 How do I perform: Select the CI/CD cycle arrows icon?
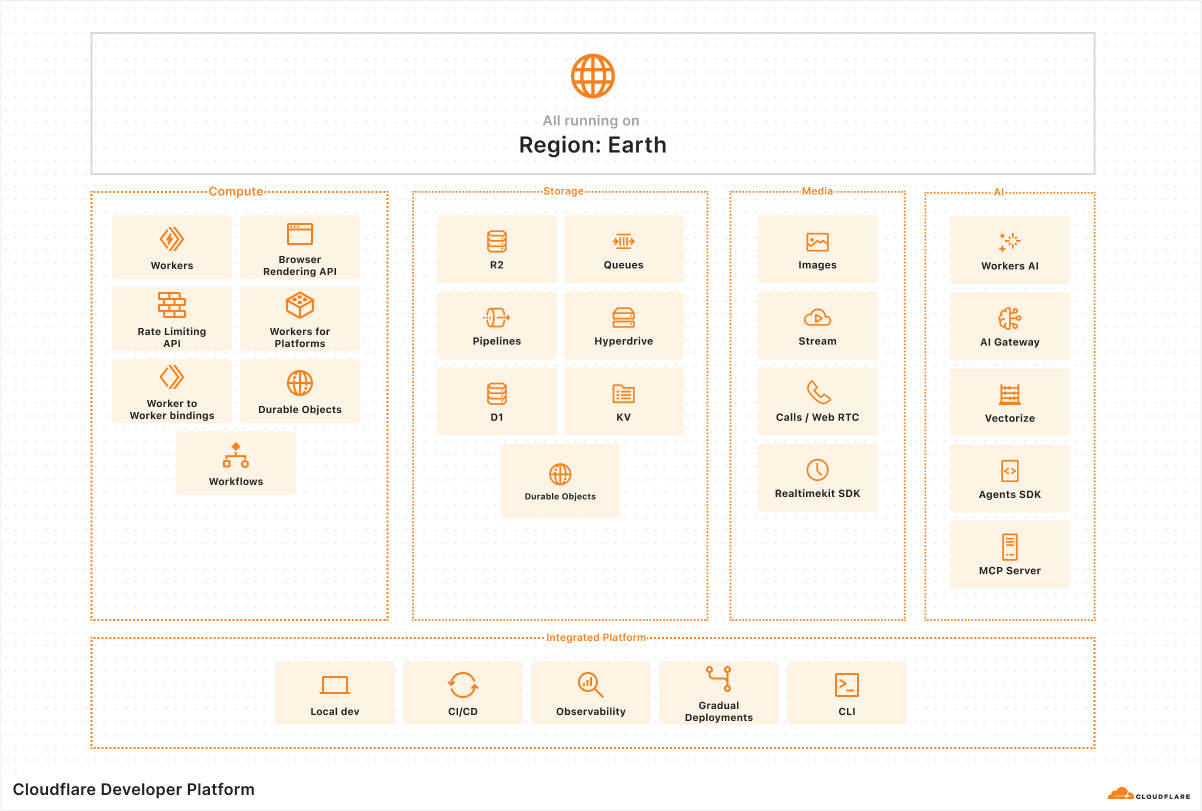click(463, 685)
